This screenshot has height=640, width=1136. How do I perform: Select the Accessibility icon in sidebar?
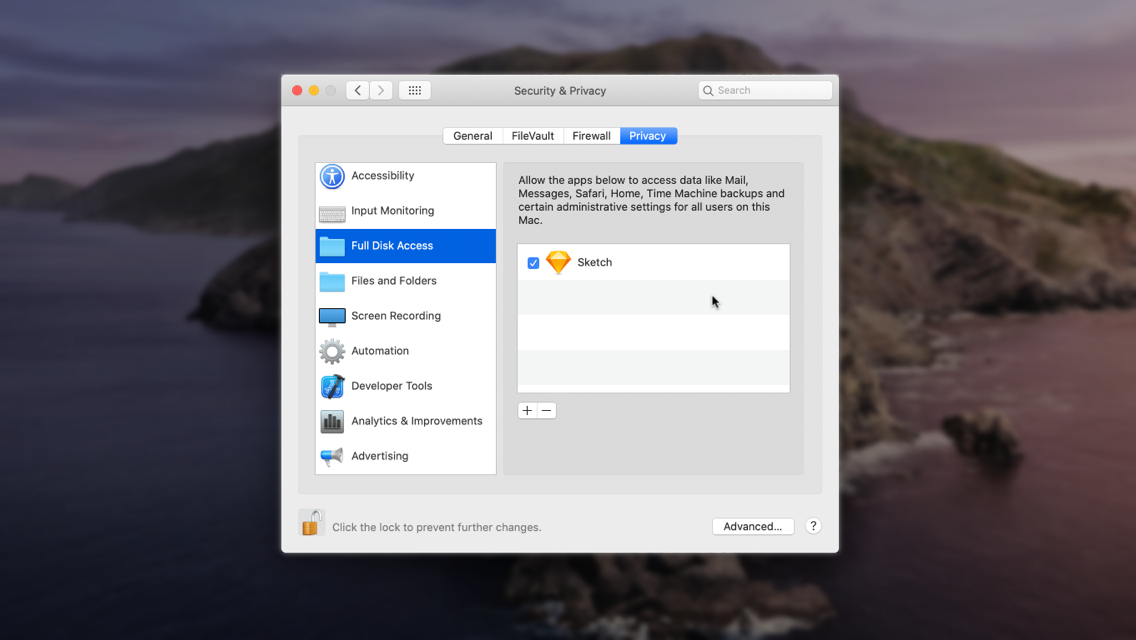pos(332,176)
